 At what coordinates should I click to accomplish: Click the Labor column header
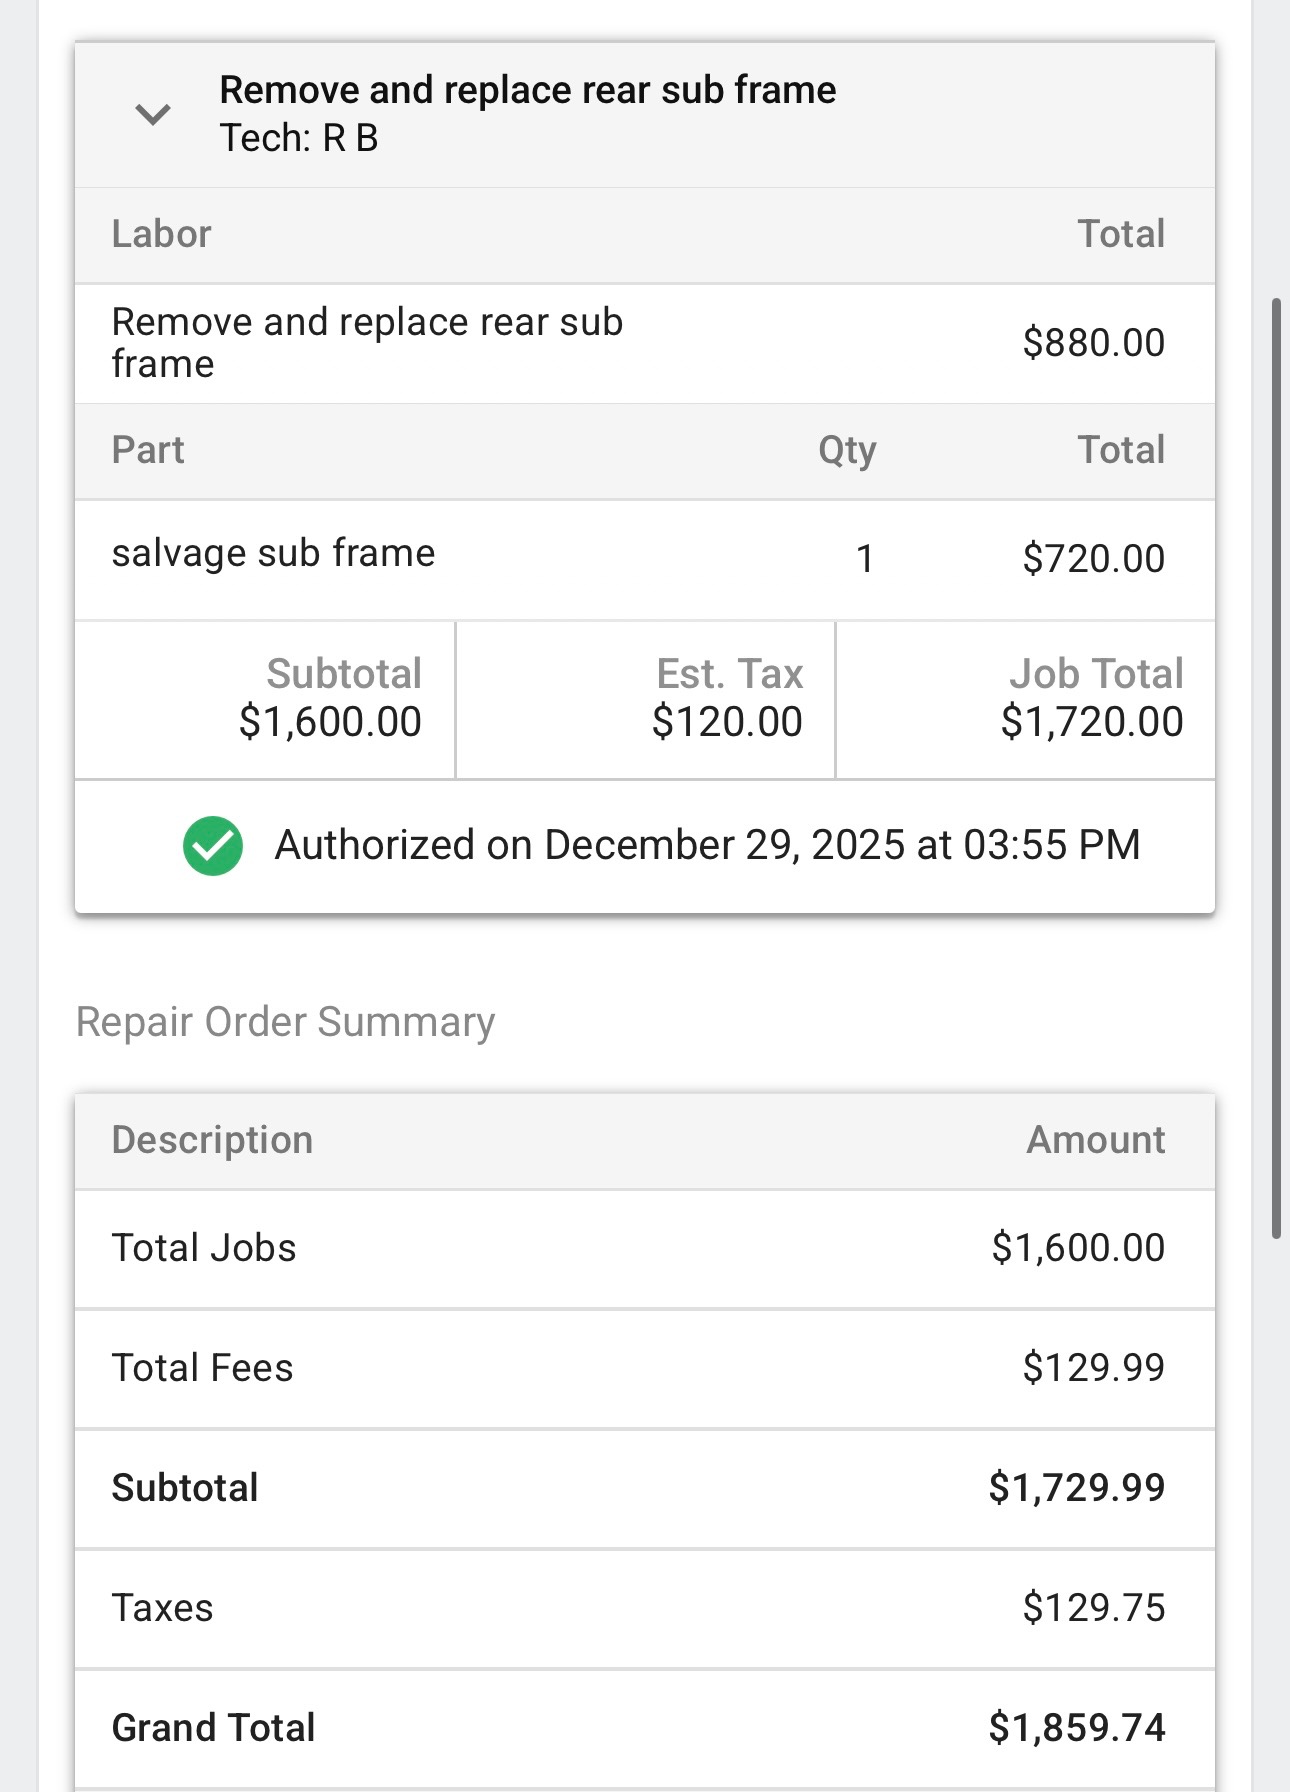pyautogui.click(x=161, y=234)
